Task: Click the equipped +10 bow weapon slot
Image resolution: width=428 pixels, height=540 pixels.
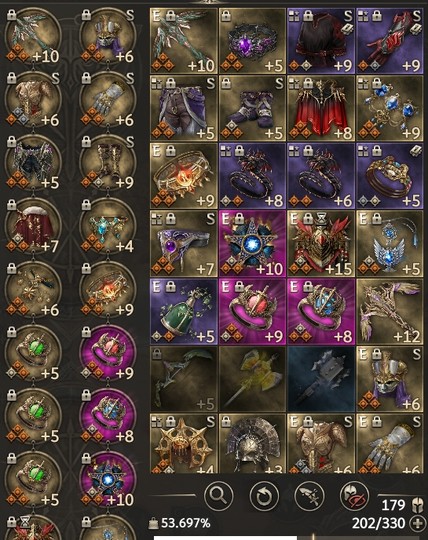Action: click(x=33, y=36)
